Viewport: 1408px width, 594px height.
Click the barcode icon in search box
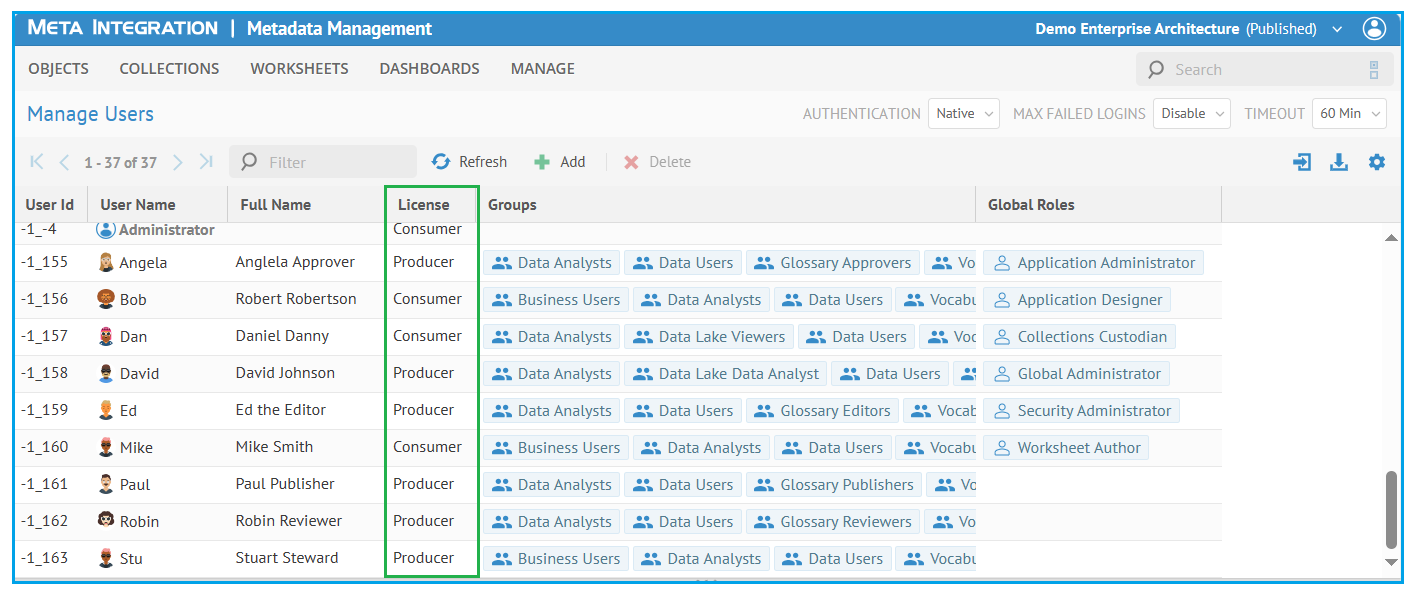[x=1374, y=70]
